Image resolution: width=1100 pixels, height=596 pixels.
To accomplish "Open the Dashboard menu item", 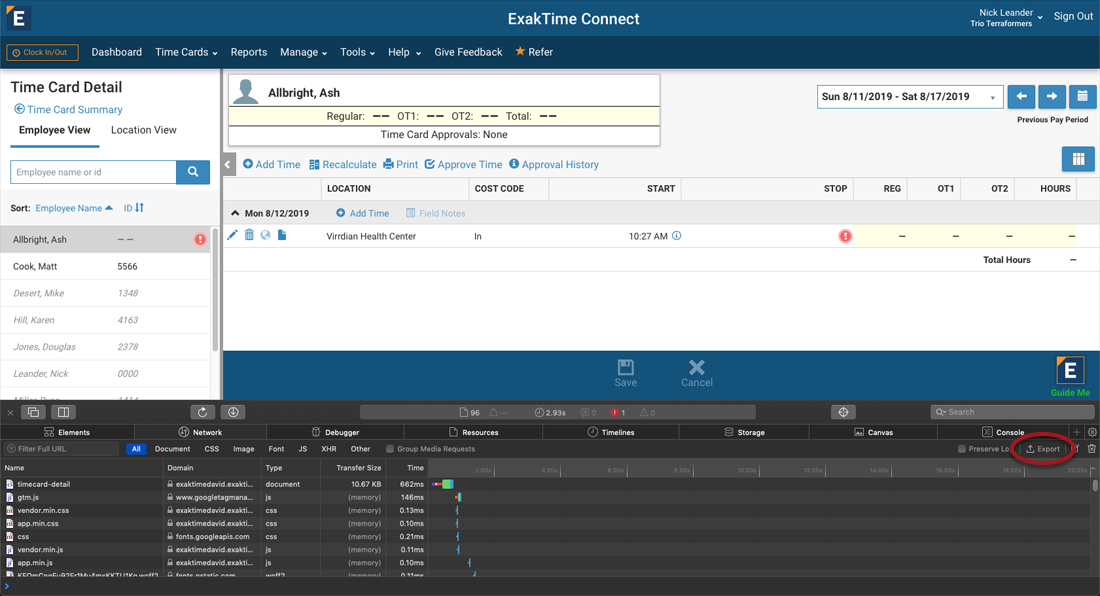I will 116,52.
